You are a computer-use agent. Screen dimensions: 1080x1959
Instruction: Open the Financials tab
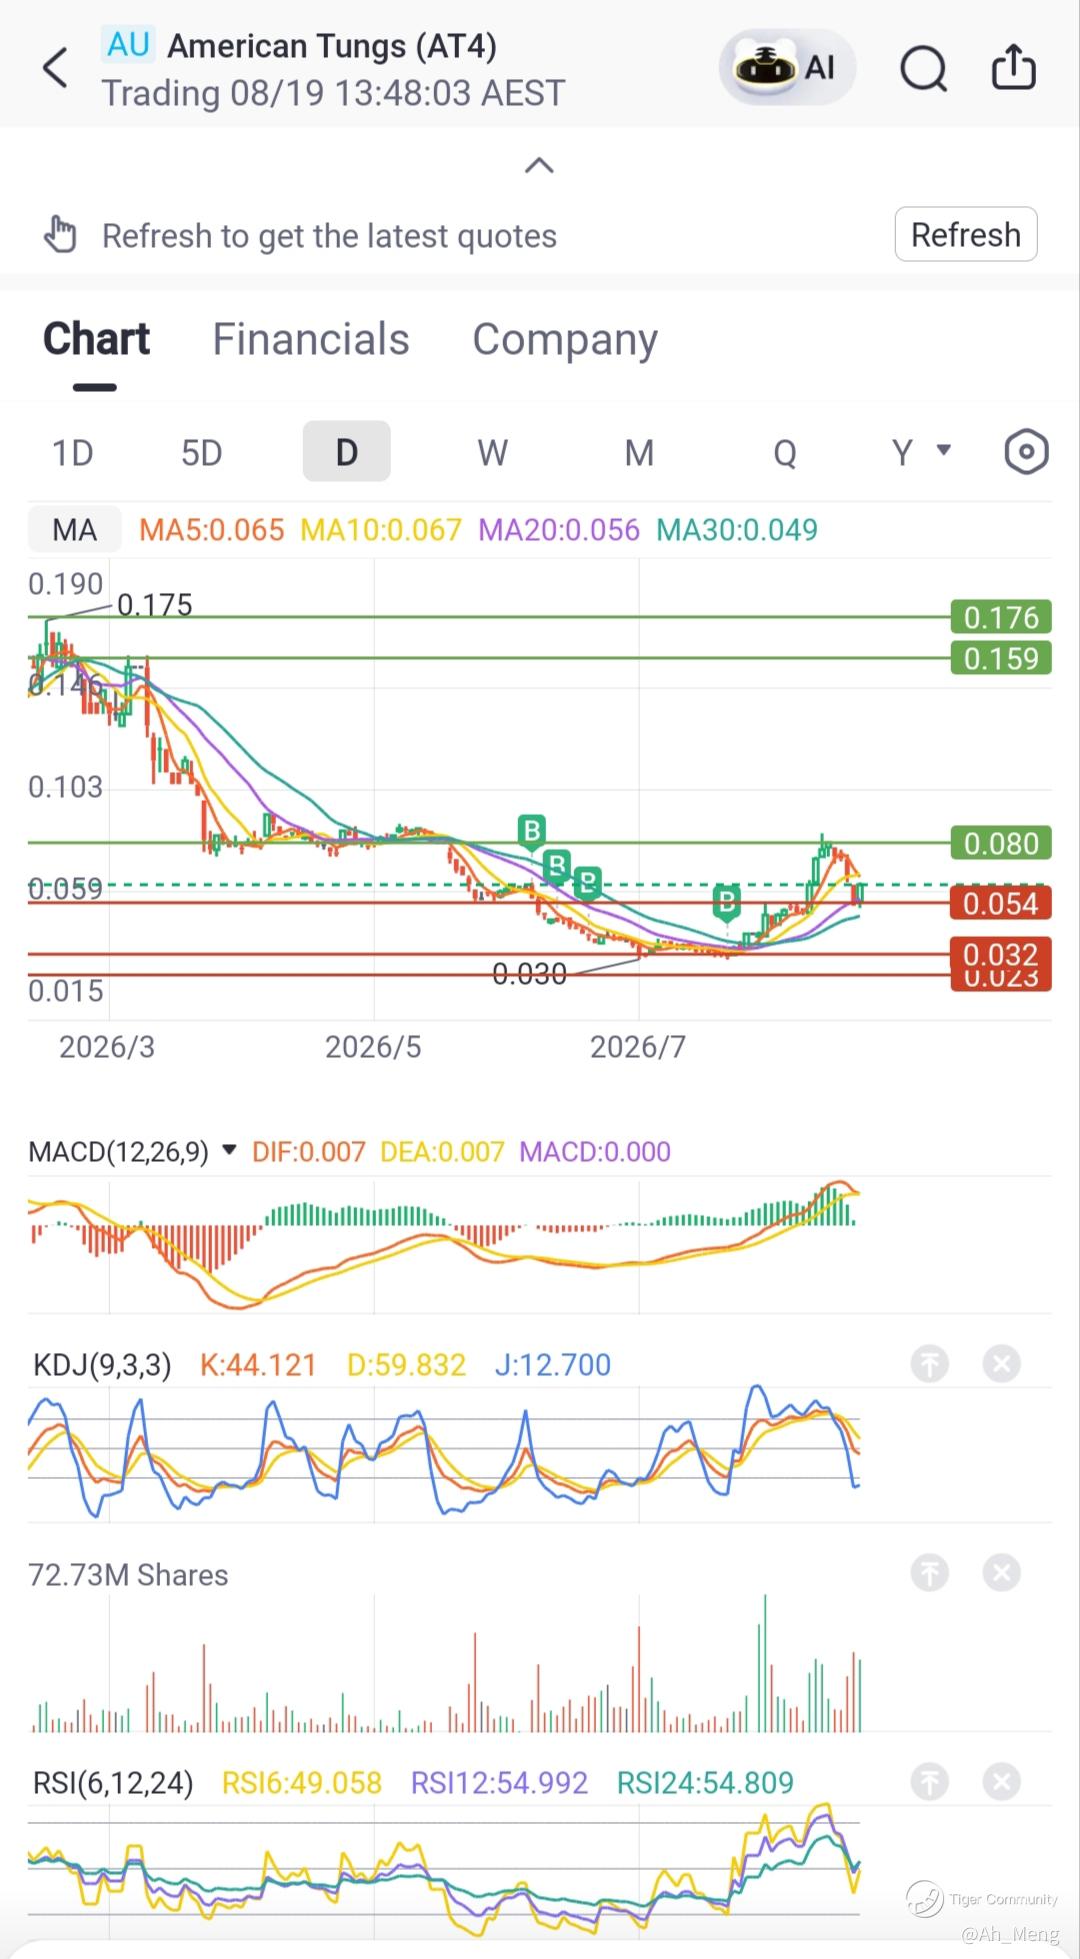coord(311,339)
